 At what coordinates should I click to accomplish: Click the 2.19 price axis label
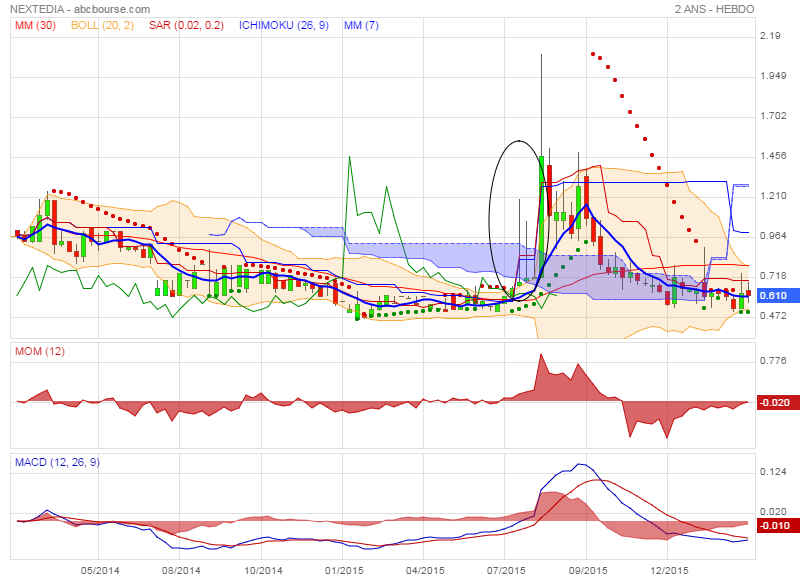770,36
